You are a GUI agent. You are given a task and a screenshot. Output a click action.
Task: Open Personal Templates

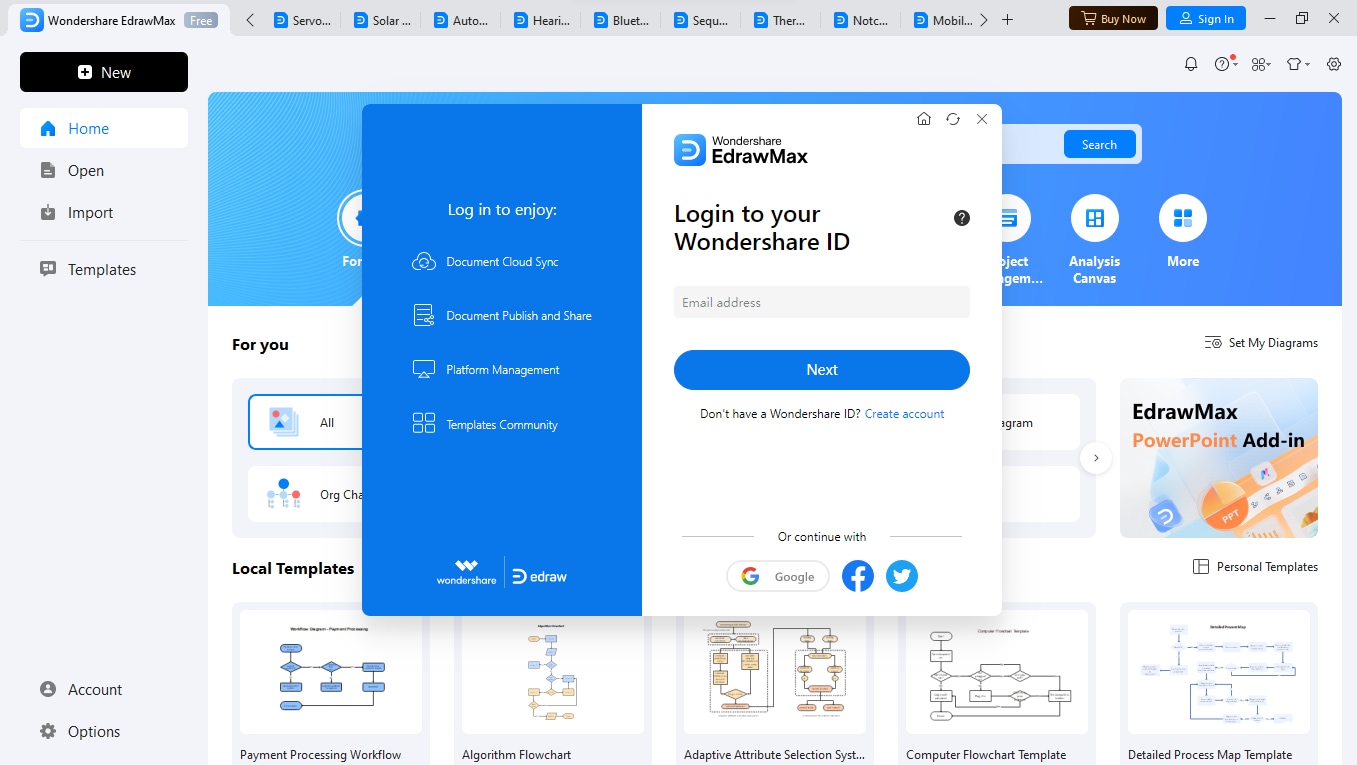coord(1255,567)
